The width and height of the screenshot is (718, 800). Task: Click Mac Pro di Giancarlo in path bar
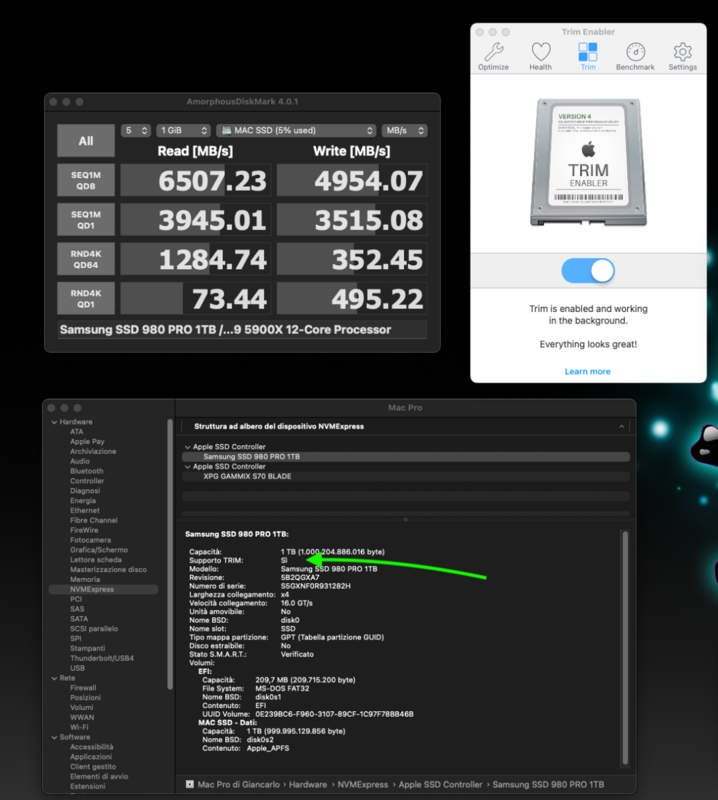(x=238, y=785)
